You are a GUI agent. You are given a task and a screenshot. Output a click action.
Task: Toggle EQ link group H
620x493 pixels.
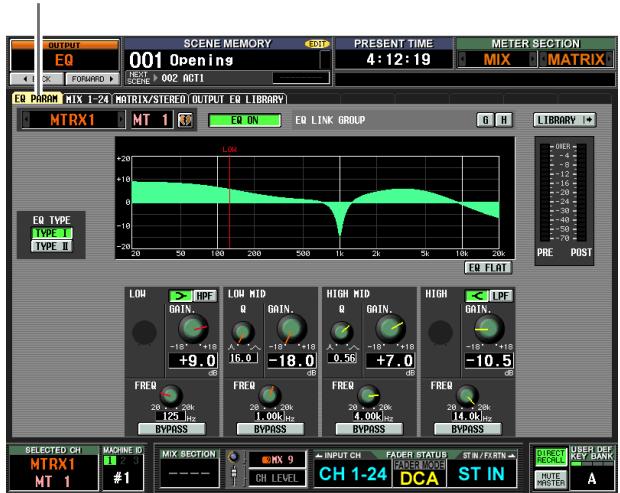tap(504, 120)
